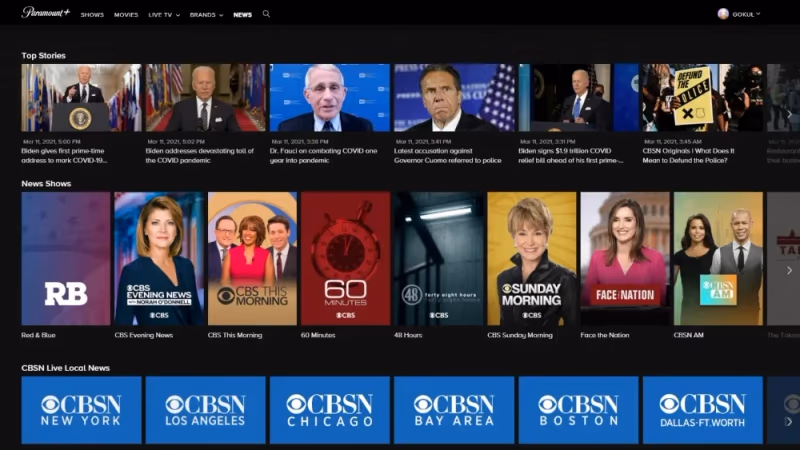Watch CBSN Chicago live tile
The width and height of the screenshot is (800, 450).
pyautogui.click(x=330, y=410)
